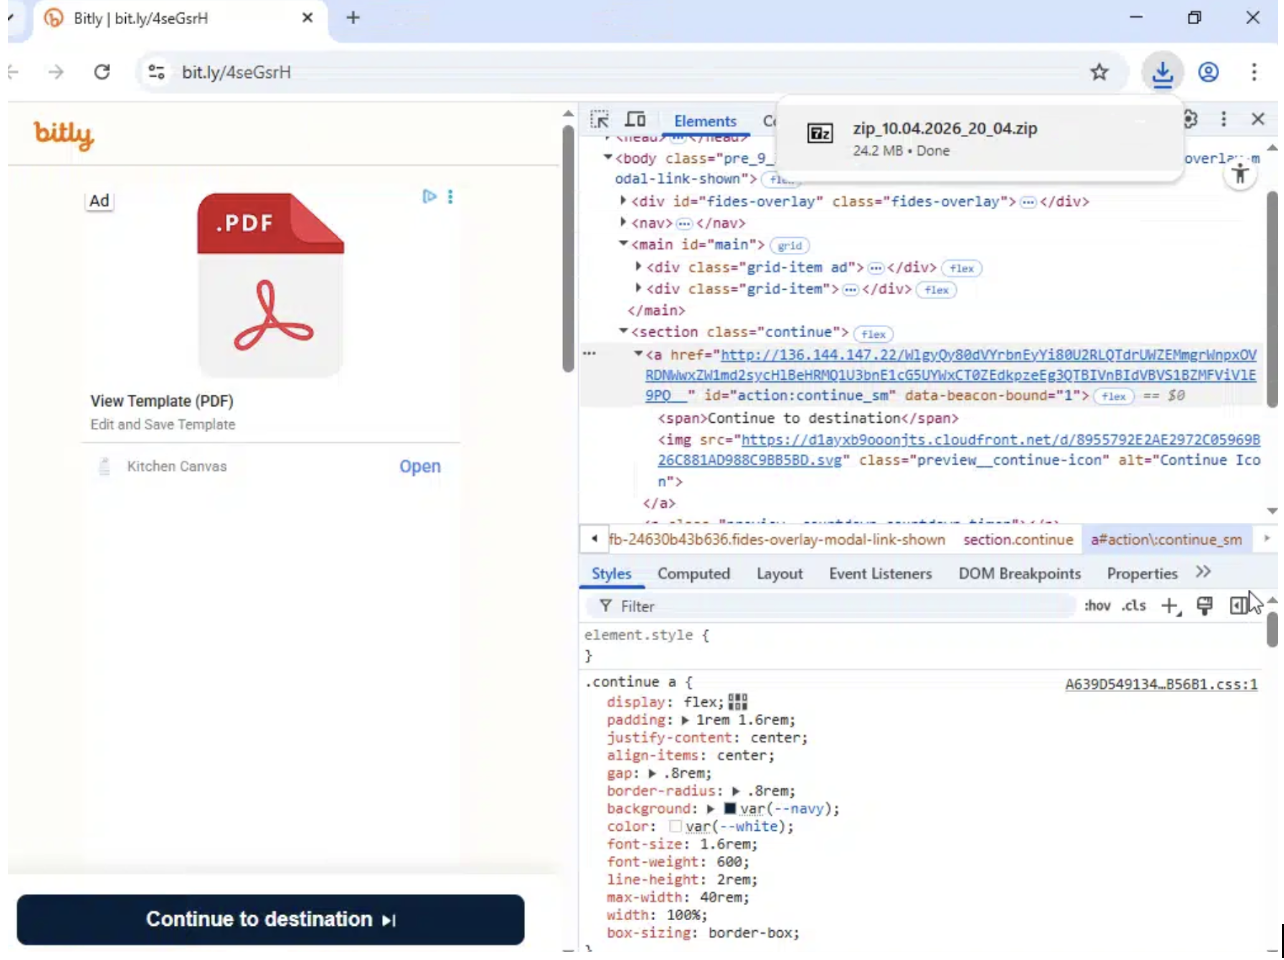
Task: Open Chrome downloads icon in toolbar
Action: pyautogui.click(x=1162, y=72)
